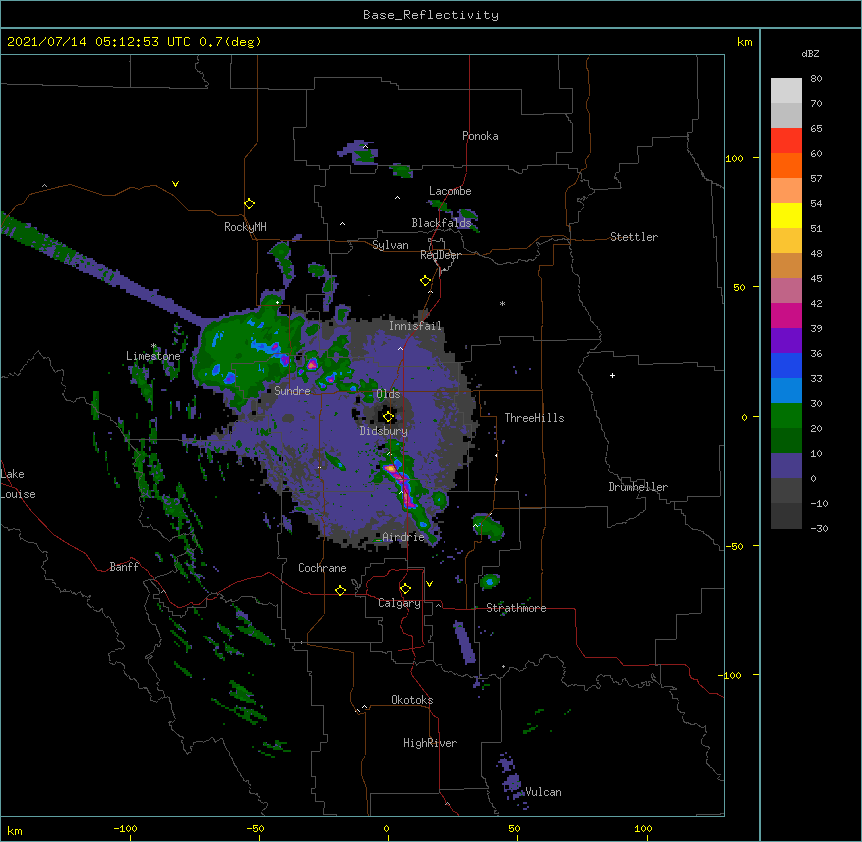Click the yellow V marker north of RockyMH
Viewport: 862px width, 842px height.
(x=175, y=184)
